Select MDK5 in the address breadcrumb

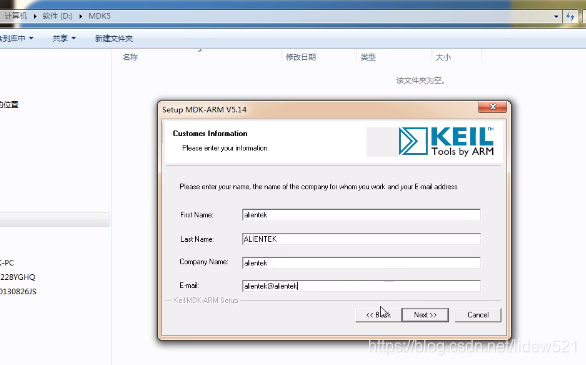(x=99, y=16)
